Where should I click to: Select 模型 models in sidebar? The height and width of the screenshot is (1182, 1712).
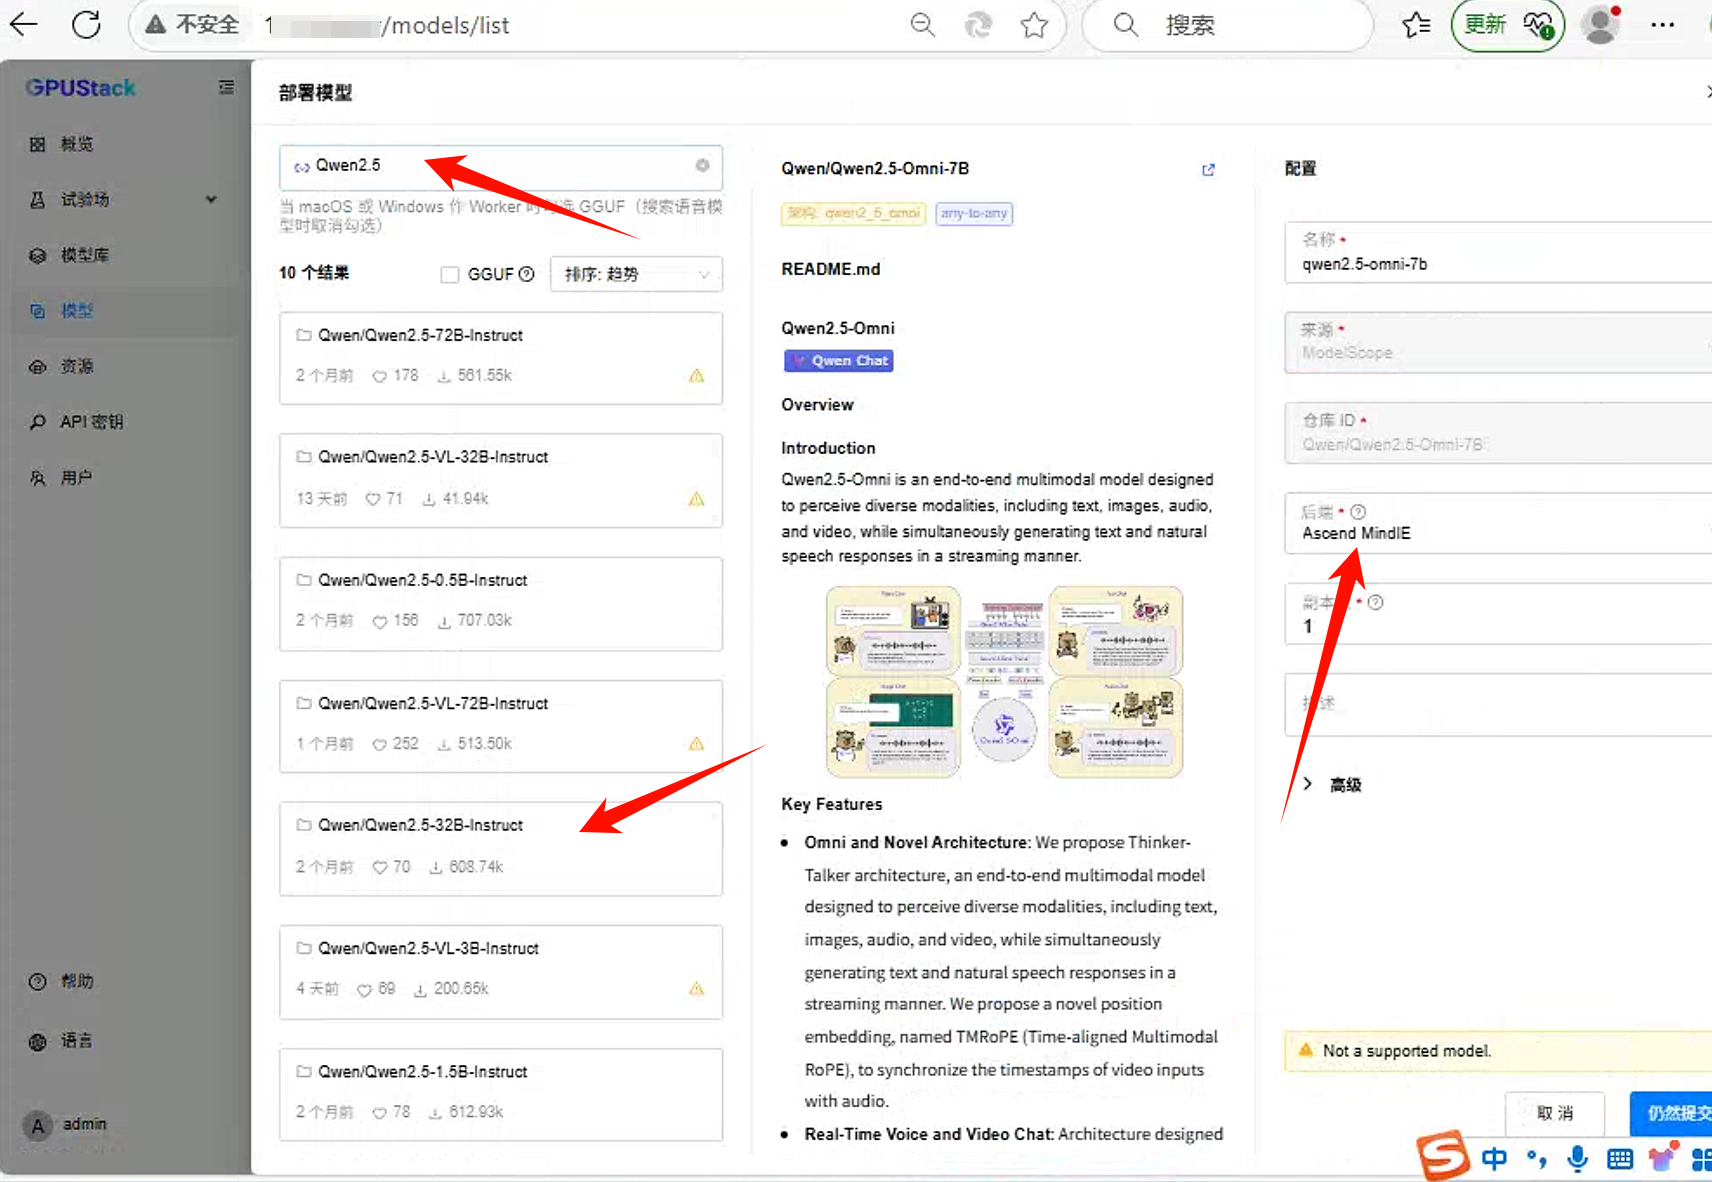pyautogui.click(x=125, y=311)
